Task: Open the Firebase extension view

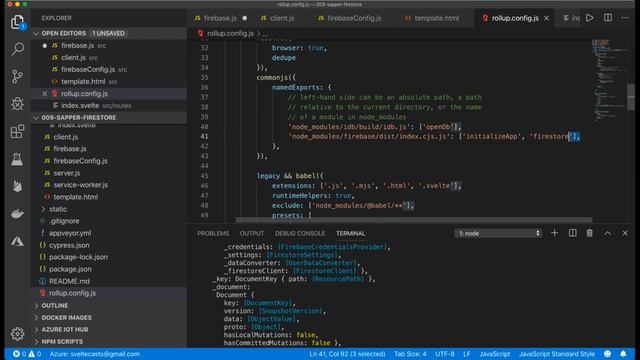Action: point(17,186)
